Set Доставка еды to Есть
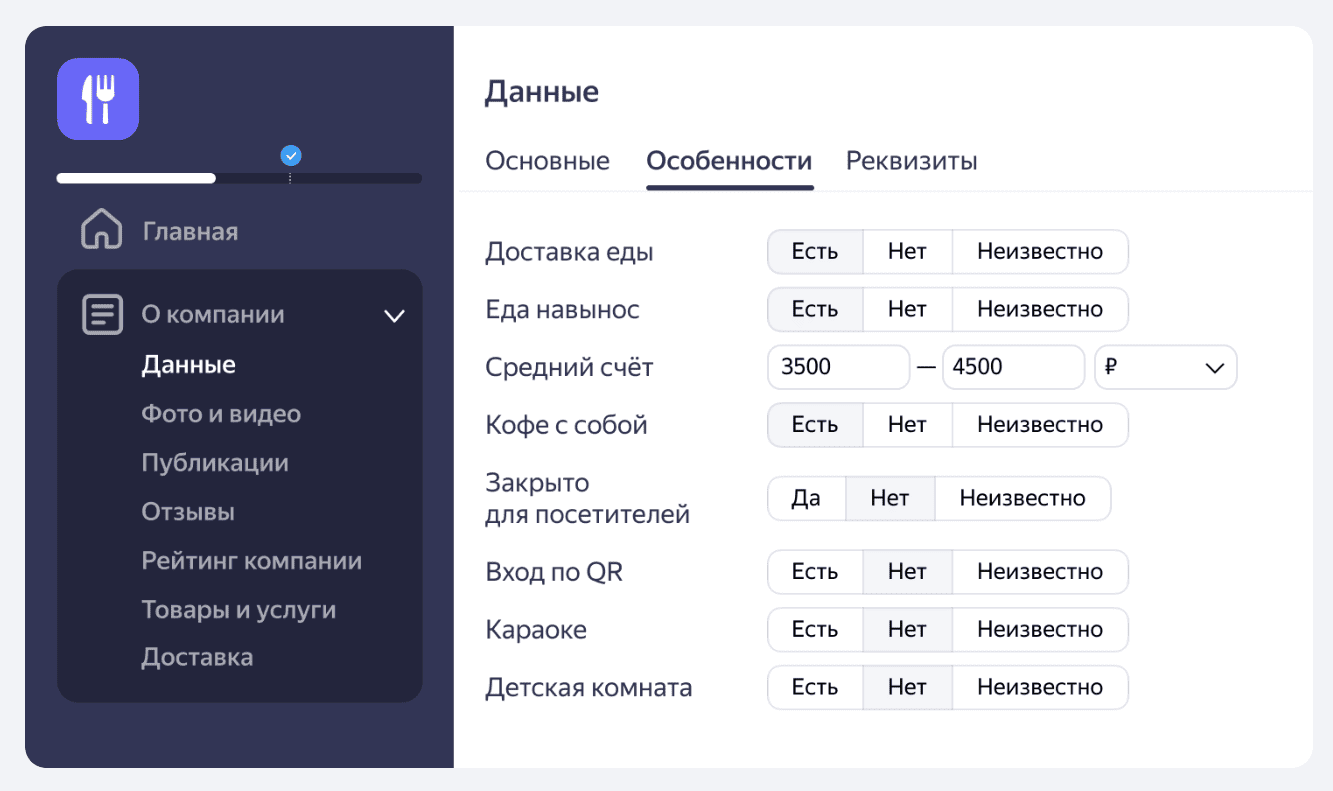 click(815, 252)
